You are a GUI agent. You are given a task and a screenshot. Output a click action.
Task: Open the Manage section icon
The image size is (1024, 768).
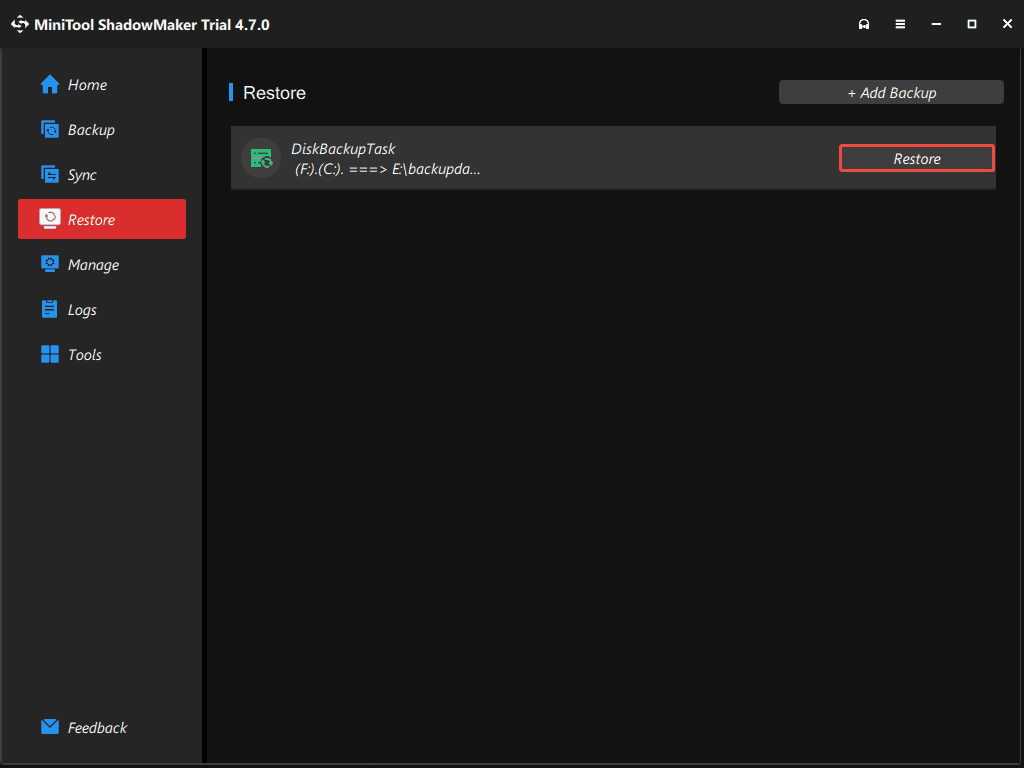click(50, 264)
